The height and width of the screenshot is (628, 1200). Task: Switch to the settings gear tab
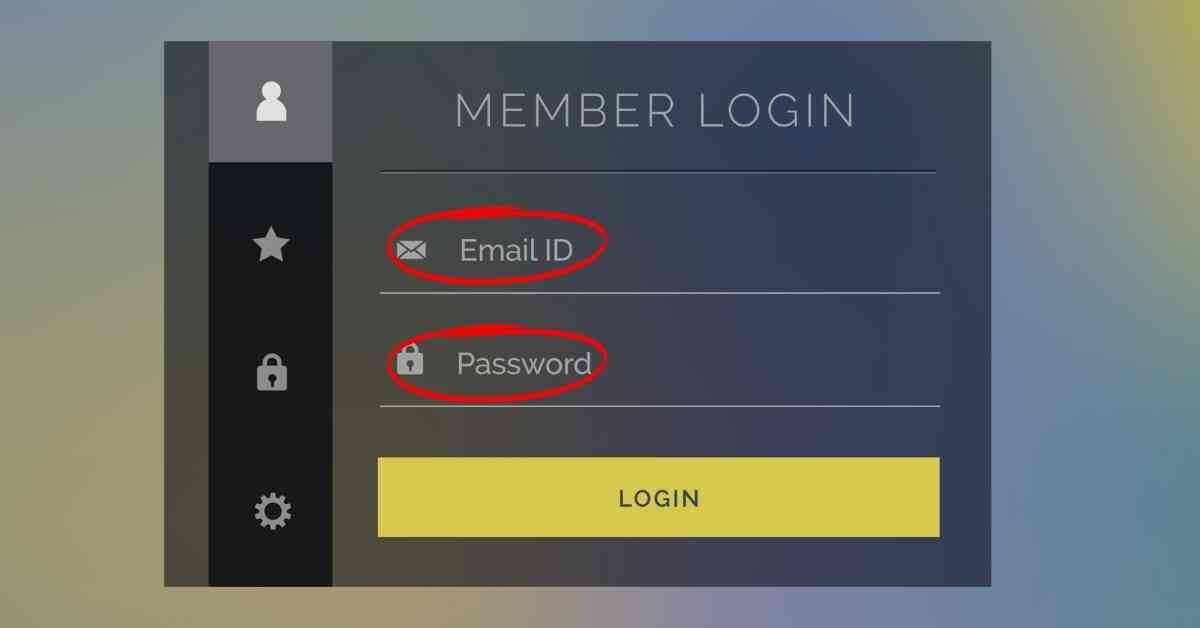(x=270, y=512)
